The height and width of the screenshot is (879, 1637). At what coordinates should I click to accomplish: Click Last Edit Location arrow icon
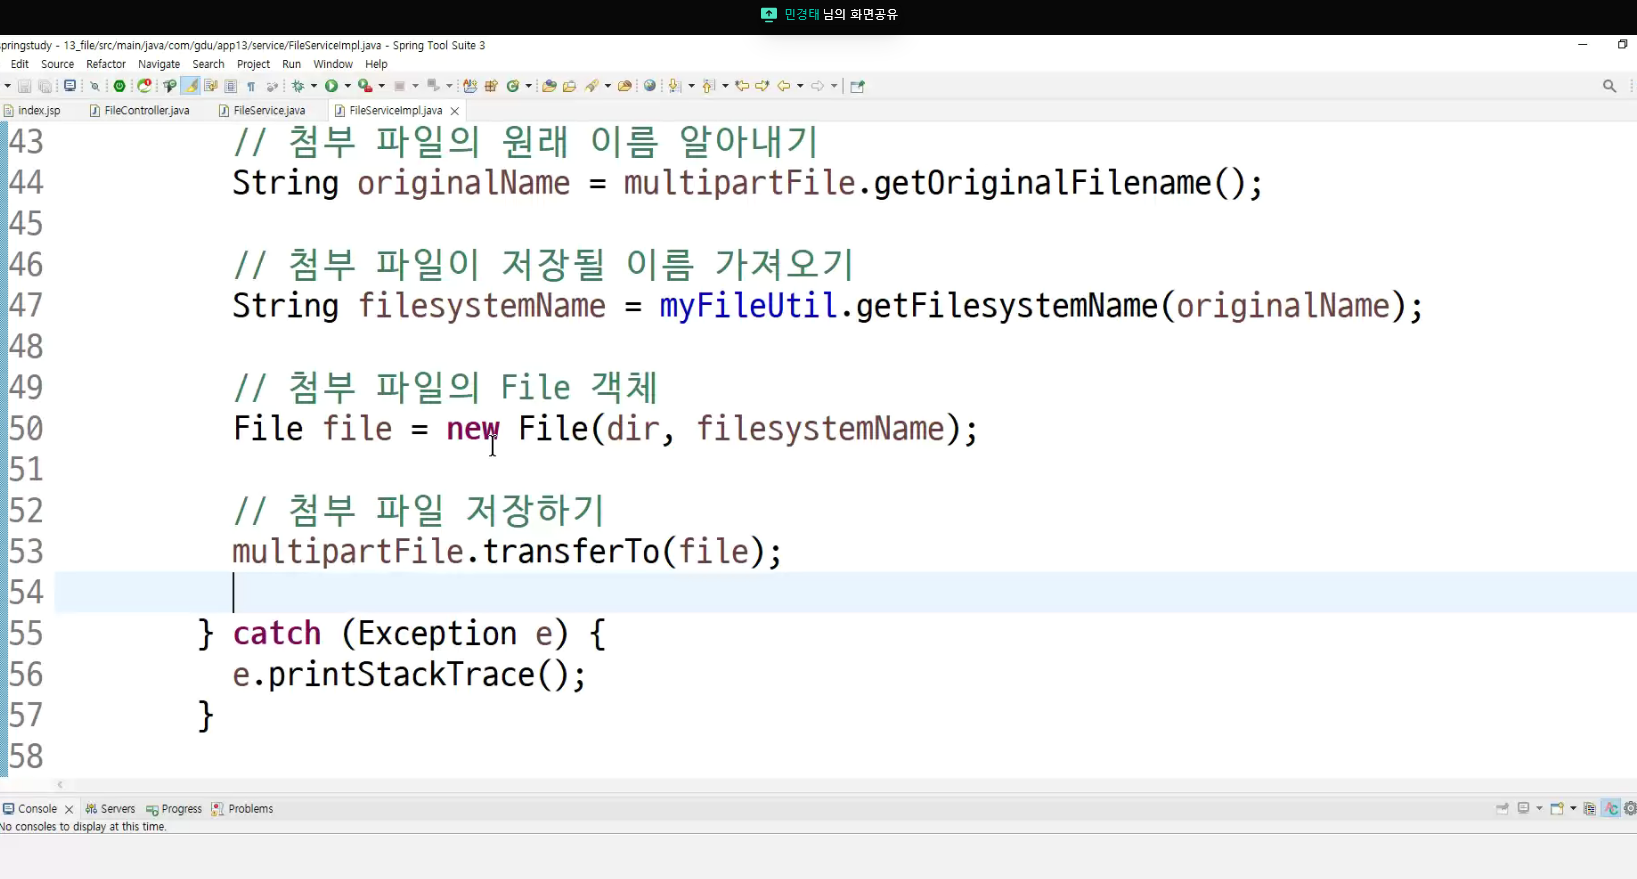(x=742, y=86)
